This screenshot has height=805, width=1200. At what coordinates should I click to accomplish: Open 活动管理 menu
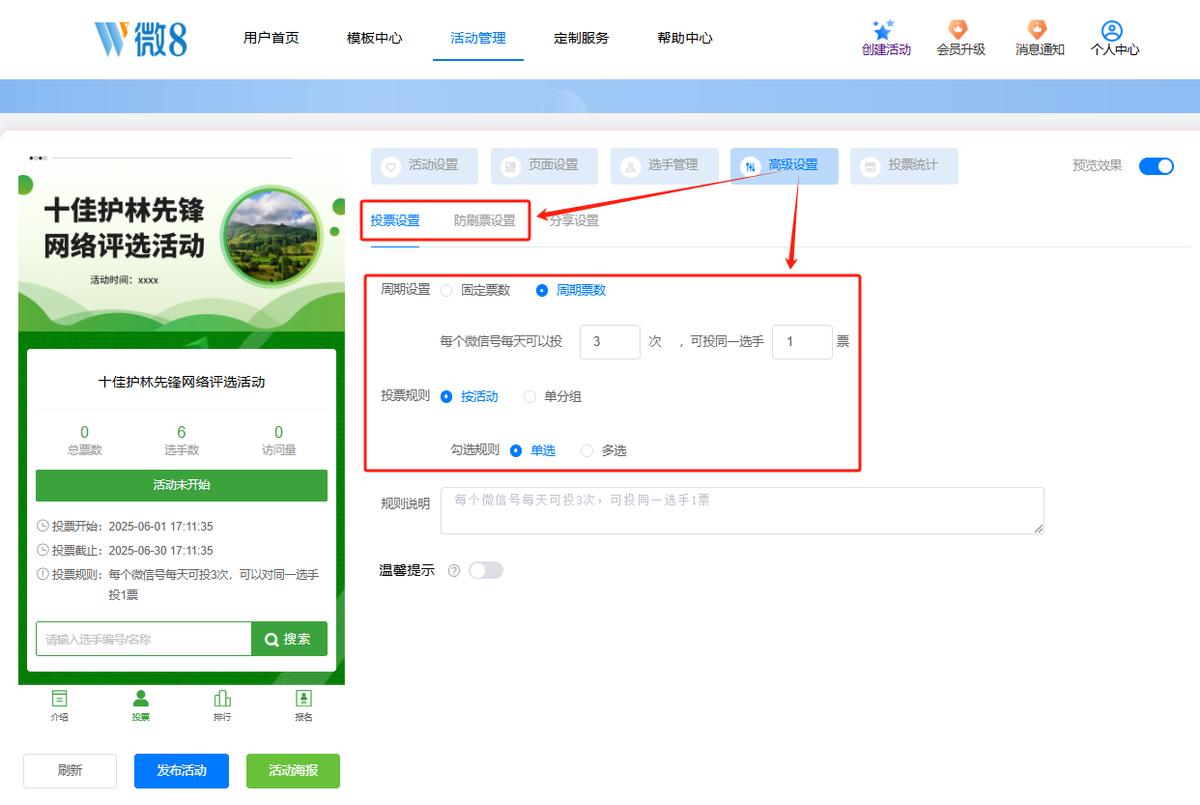pos(478,38)
